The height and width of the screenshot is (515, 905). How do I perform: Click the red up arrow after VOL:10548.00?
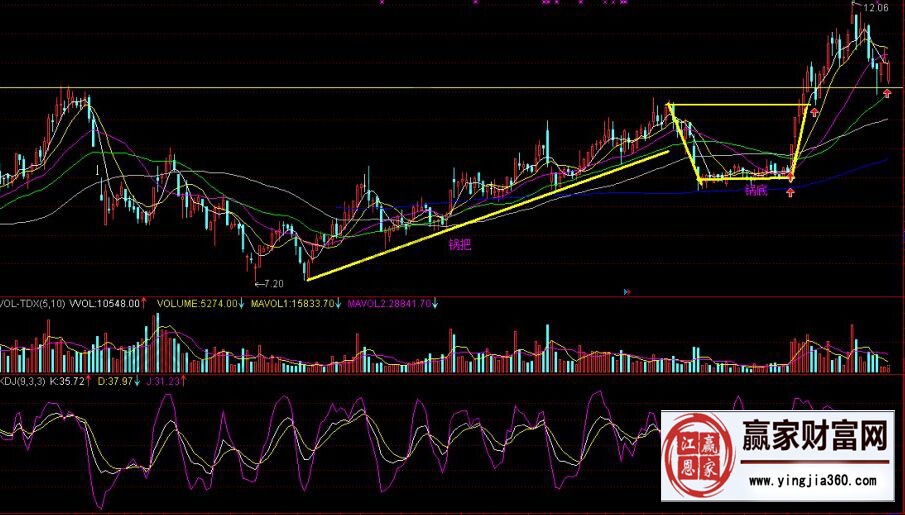click(145, 302)
